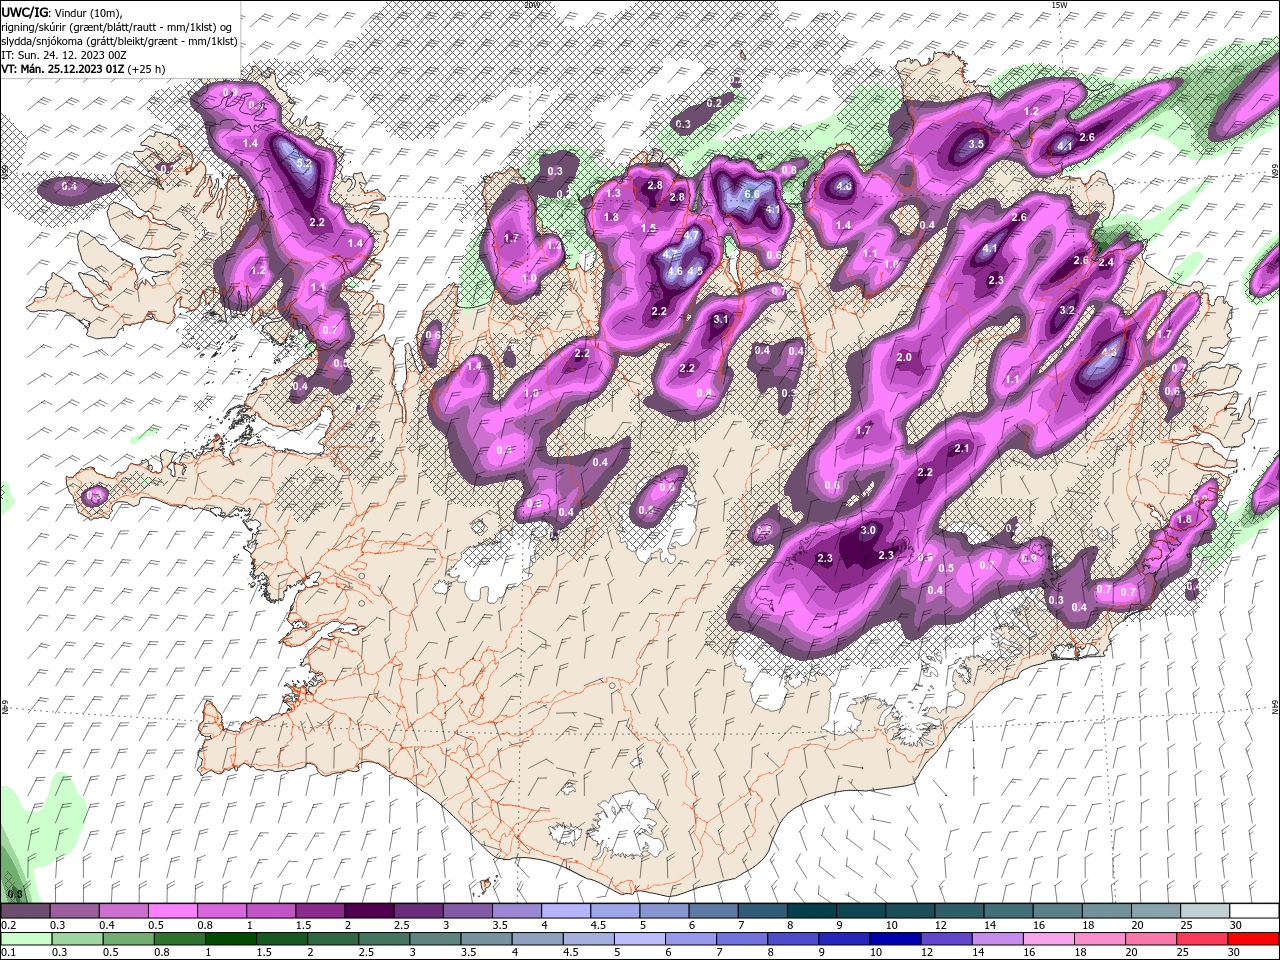Click the '4.0' snowfall value on map
The width and height of the screenshot is (1280, 960).
tap(844, 186)
